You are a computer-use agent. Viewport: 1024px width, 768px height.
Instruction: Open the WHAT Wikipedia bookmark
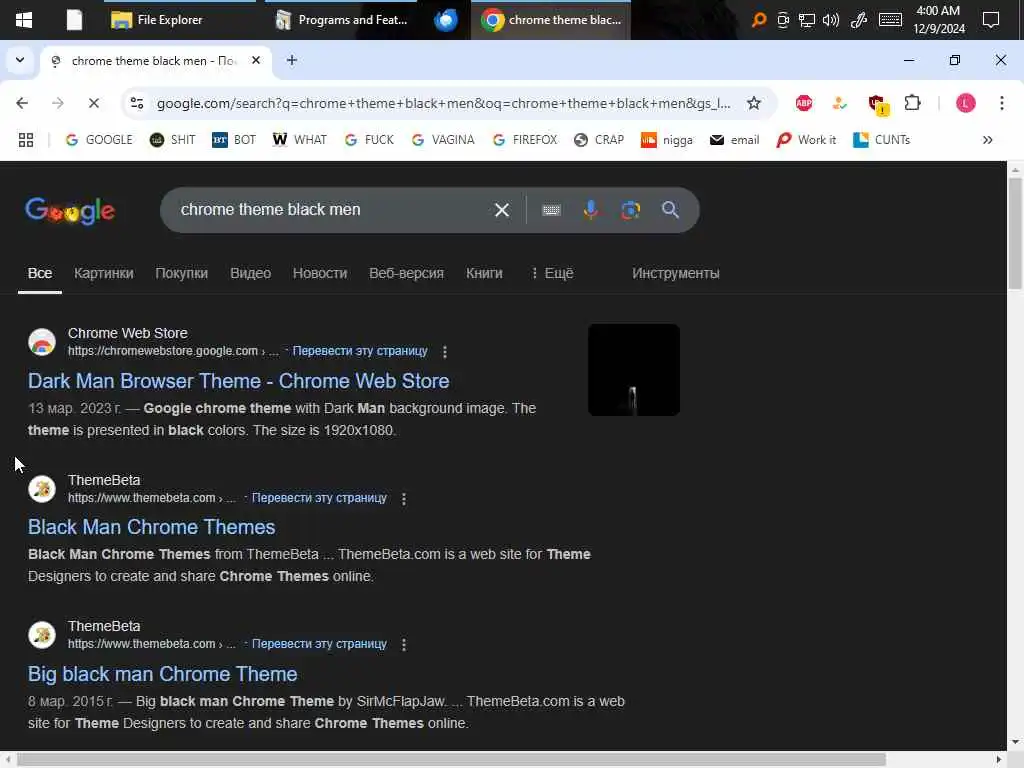click(299, 140)
